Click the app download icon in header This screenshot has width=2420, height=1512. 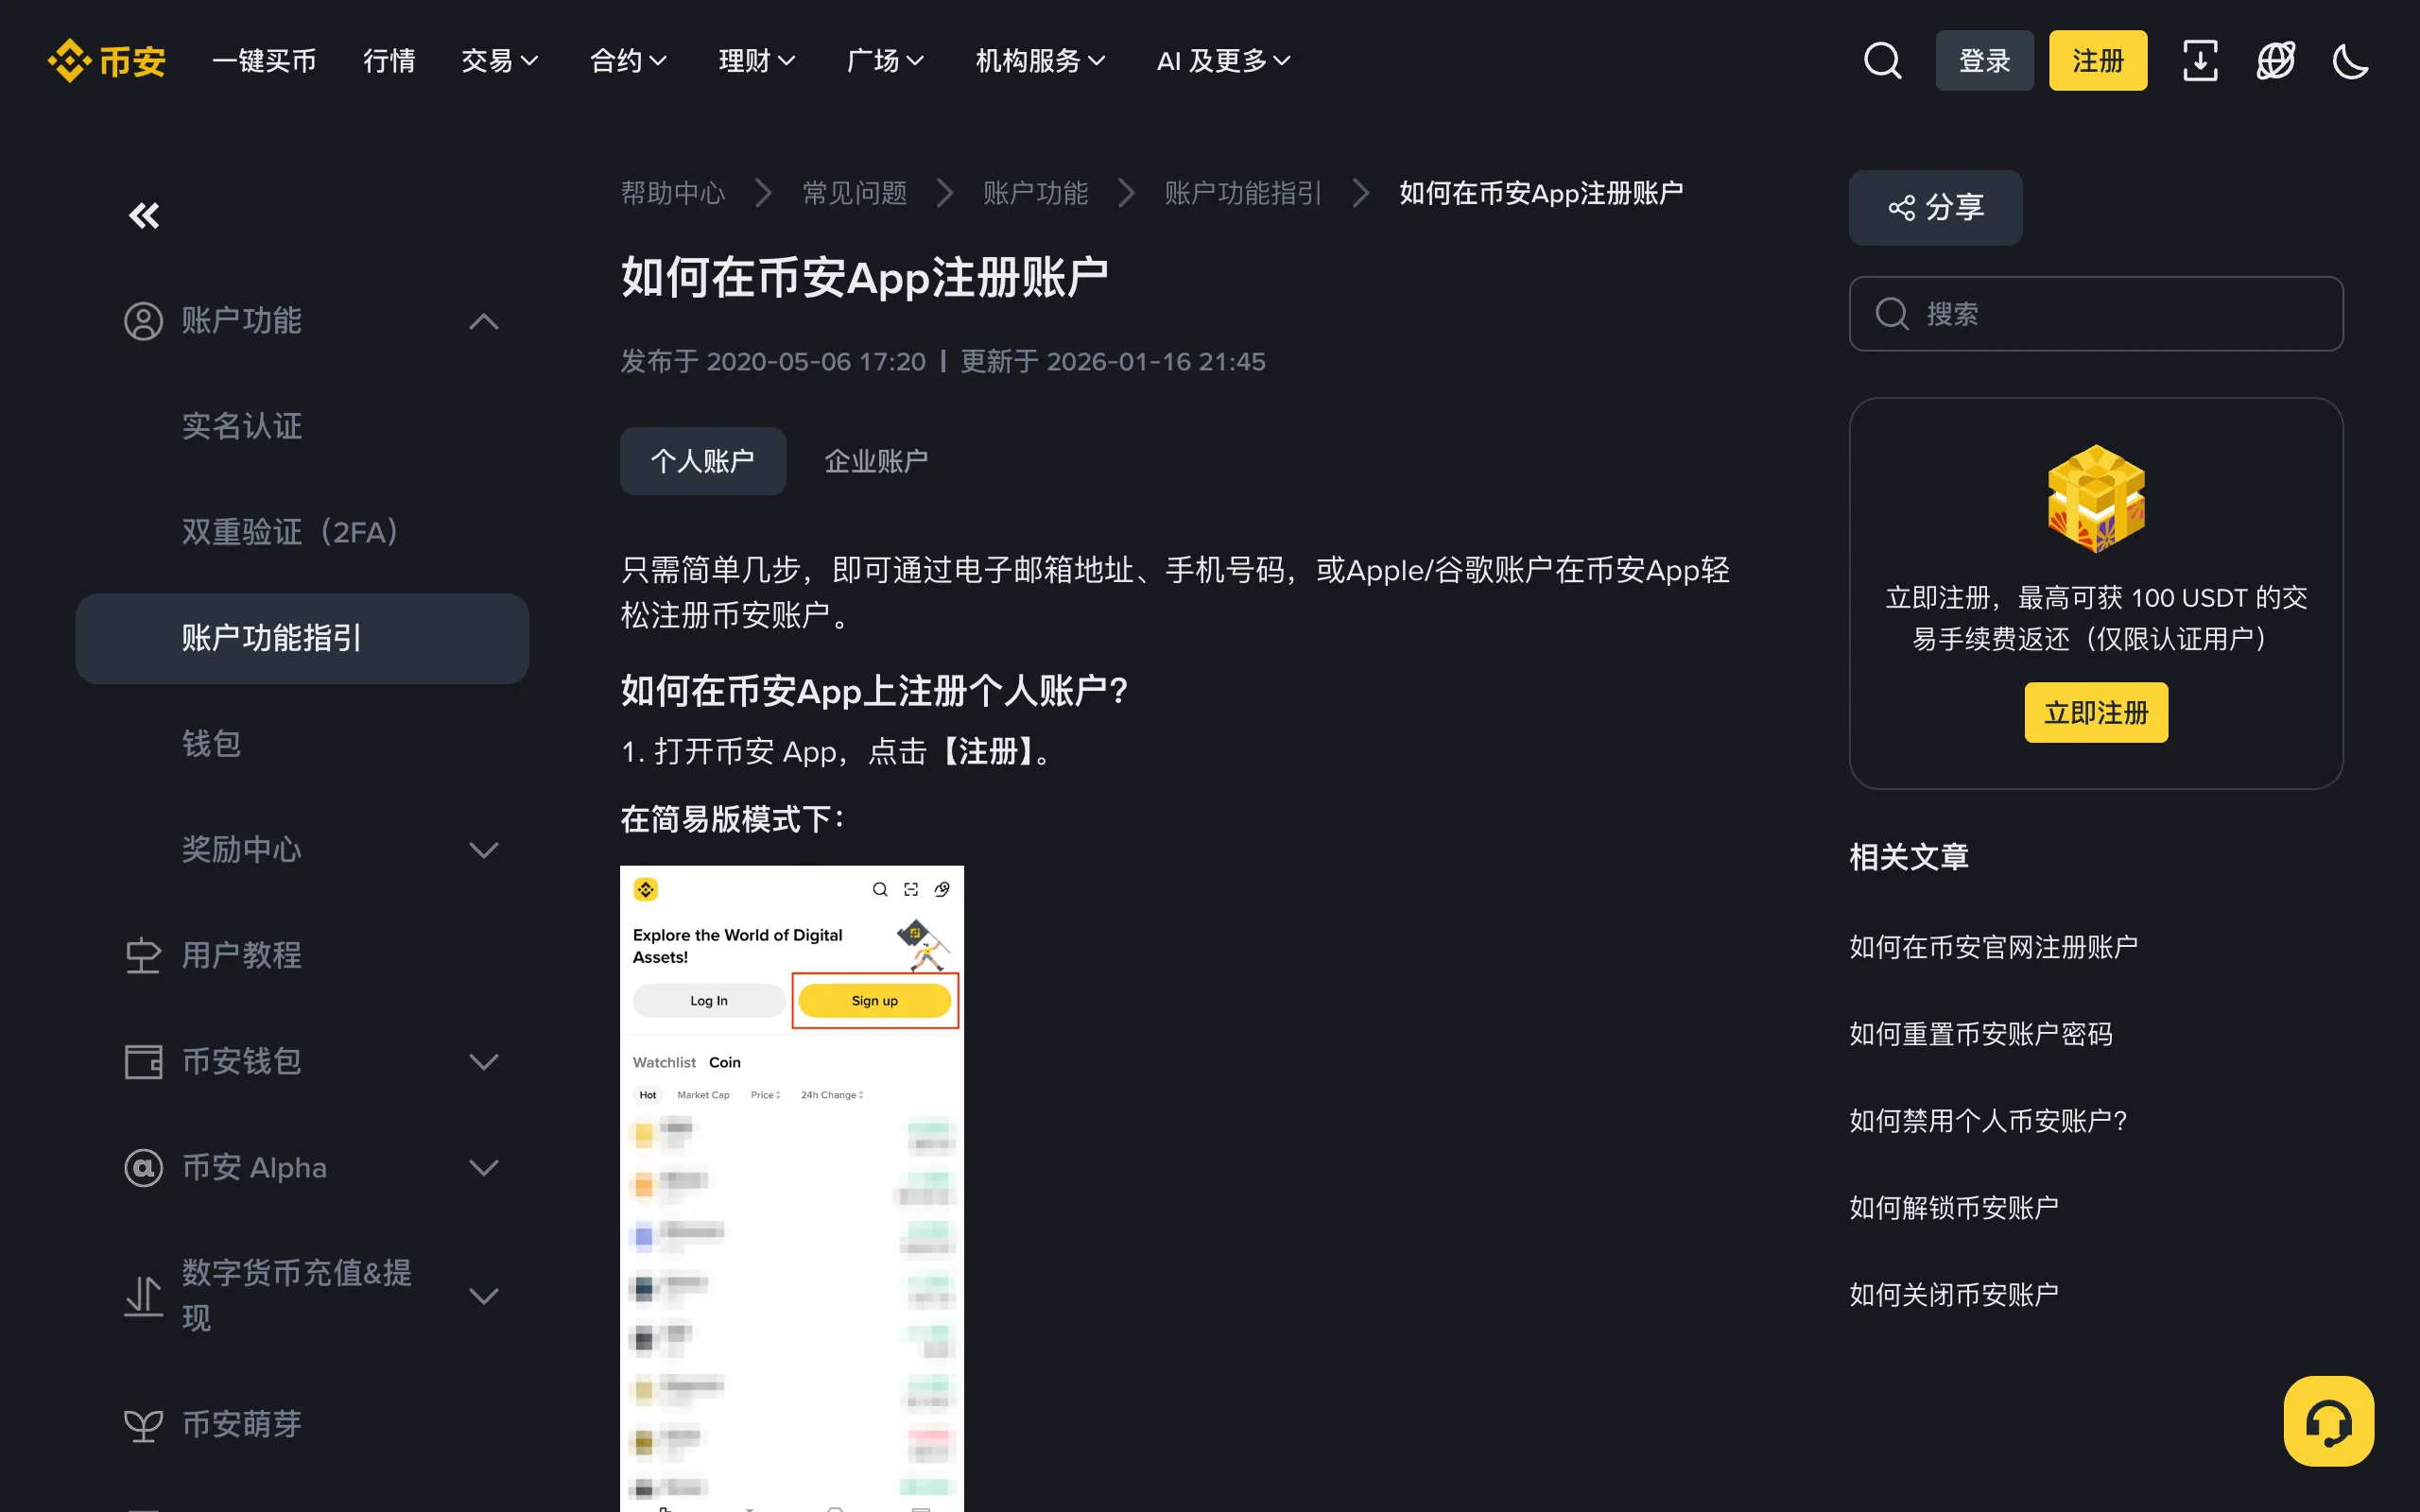pyautogui.click(x=2200, y=61)
